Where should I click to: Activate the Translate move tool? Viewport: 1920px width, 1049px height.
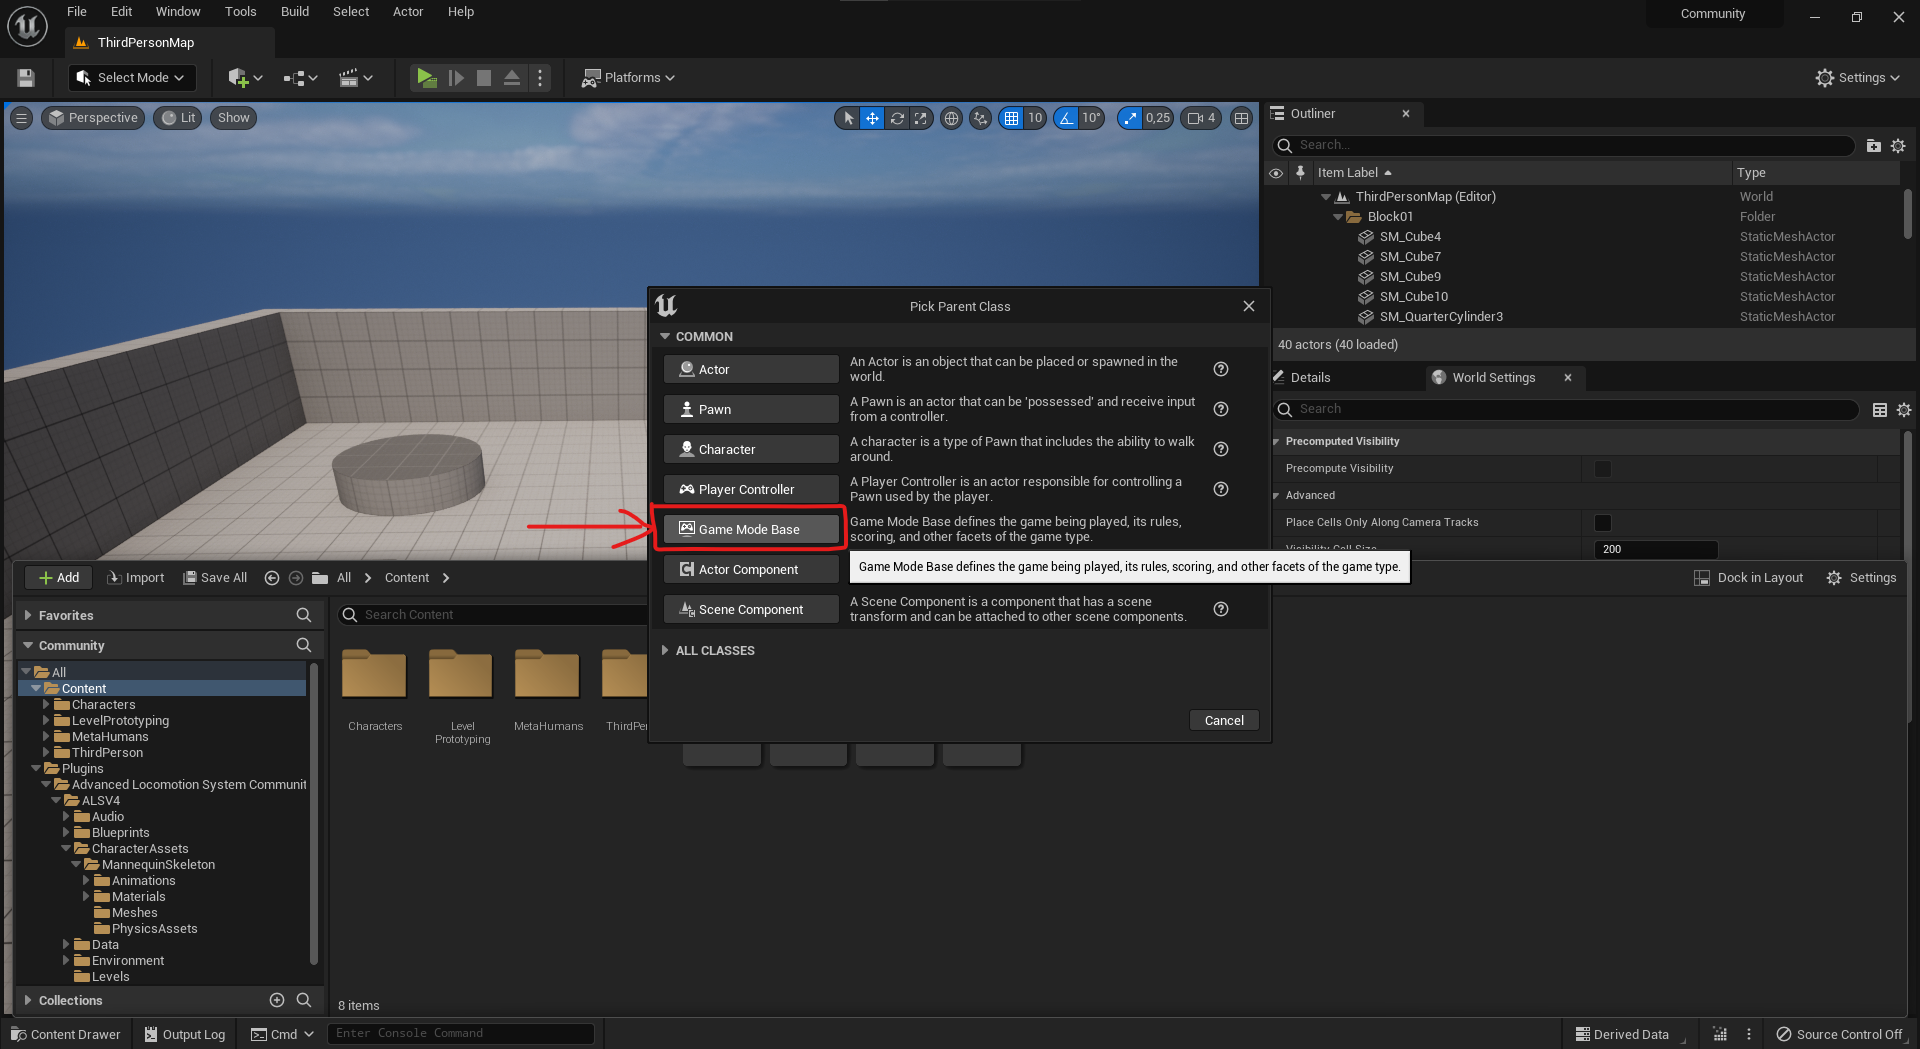coord(872,118)
